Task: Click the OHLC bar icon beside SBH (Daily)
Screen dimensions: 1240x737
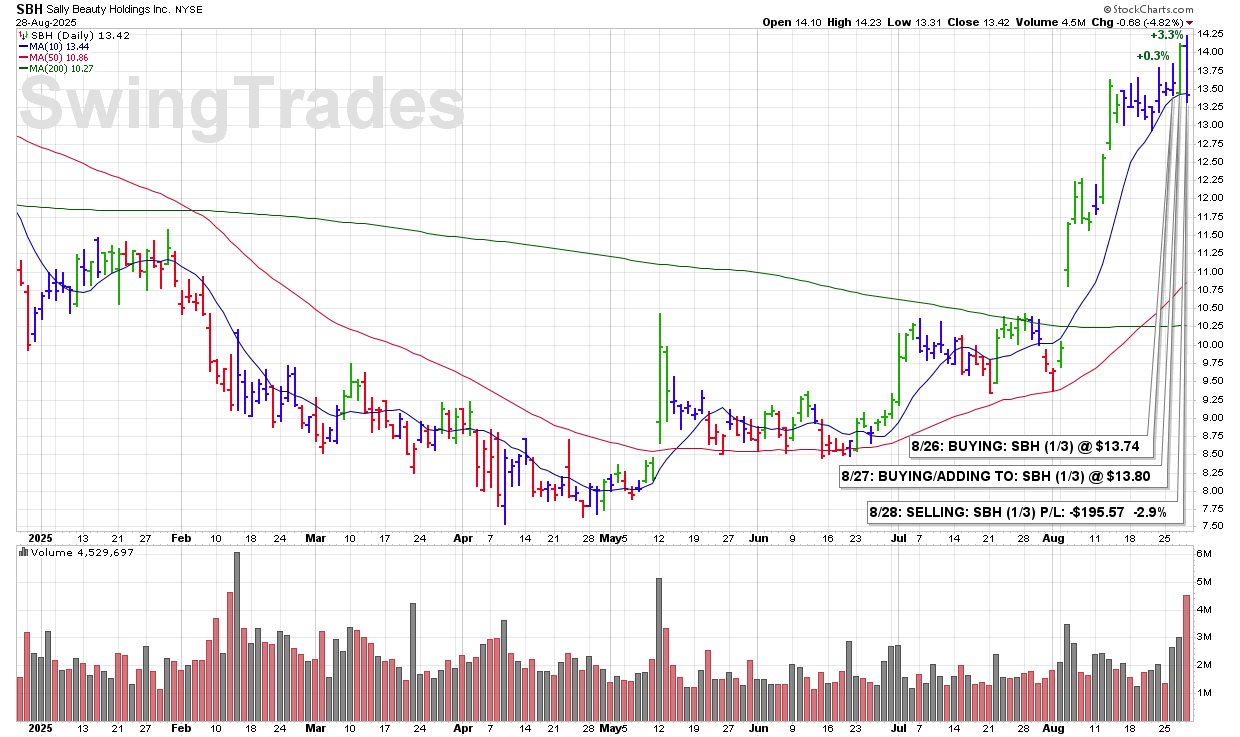Action: (x=22, y=36)
